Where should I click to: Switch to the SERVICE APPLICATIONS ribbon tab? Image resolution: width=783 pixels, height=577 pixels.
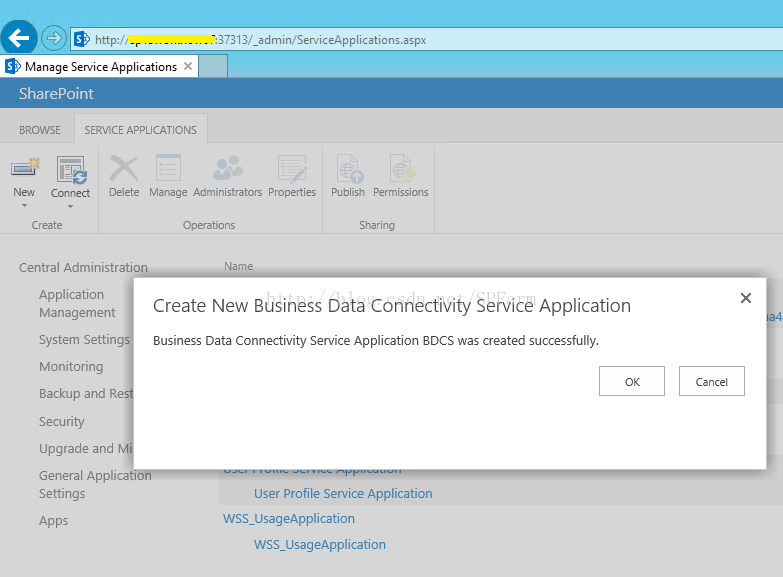point(140,130)
